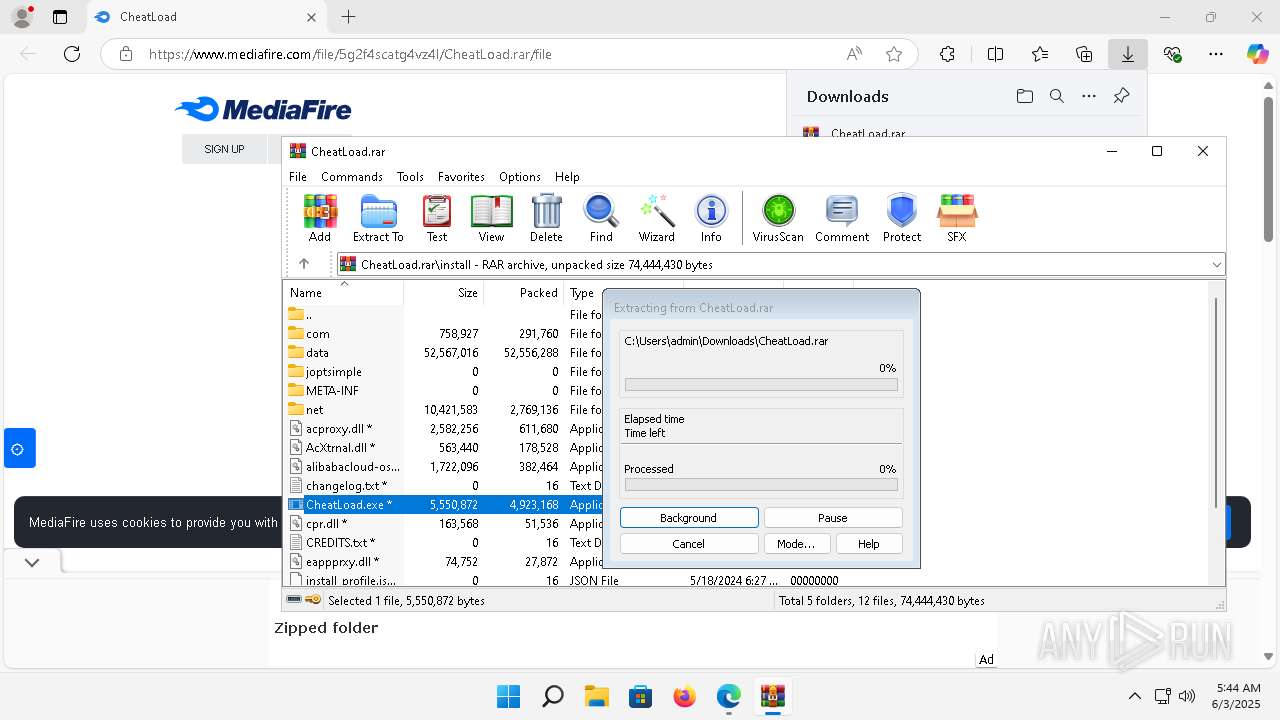Screen dimensions: 1280x720
Task: Open the WinRAR File menu
Action: [298, 176]
